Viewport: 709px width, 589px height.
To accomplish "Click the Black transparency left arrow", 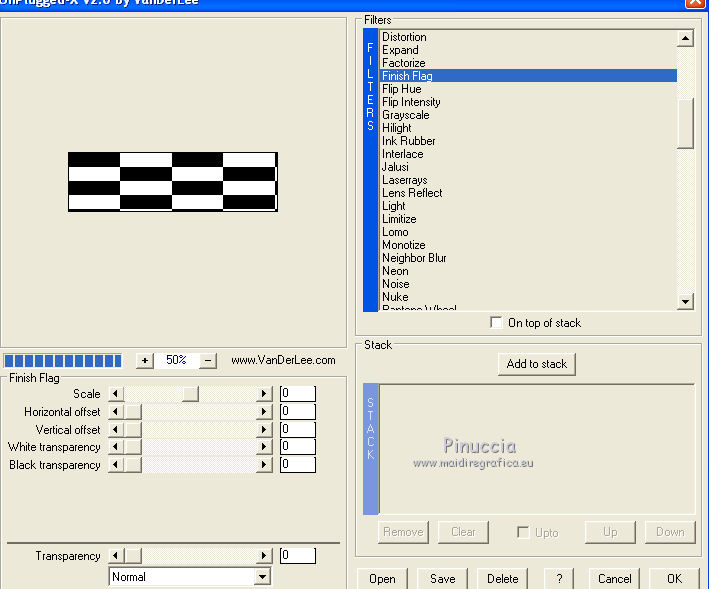I will [115, 465].
